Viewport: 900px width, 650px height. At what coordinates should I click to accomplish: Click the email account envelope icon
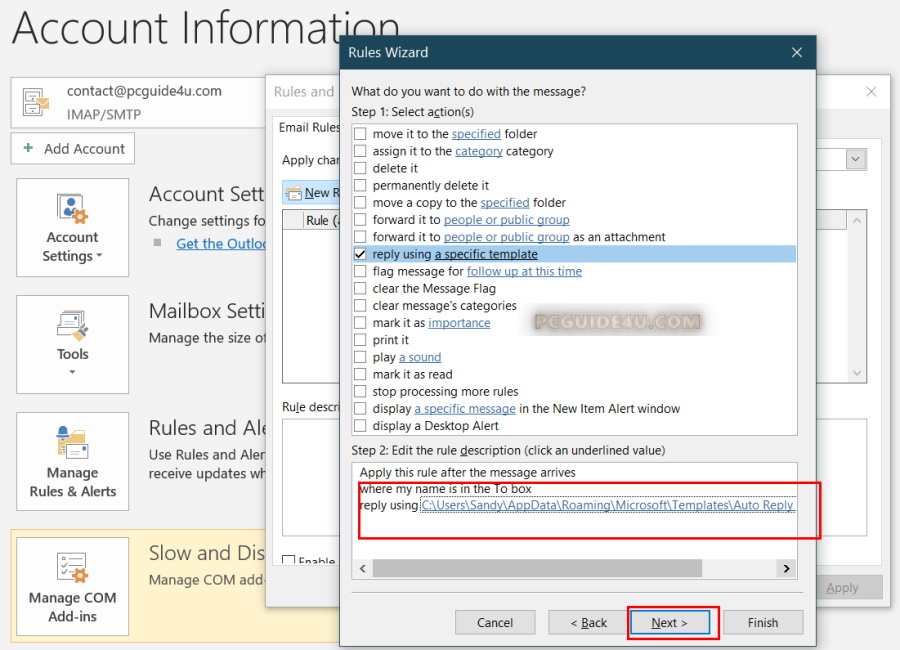click(x=37, y=102)
